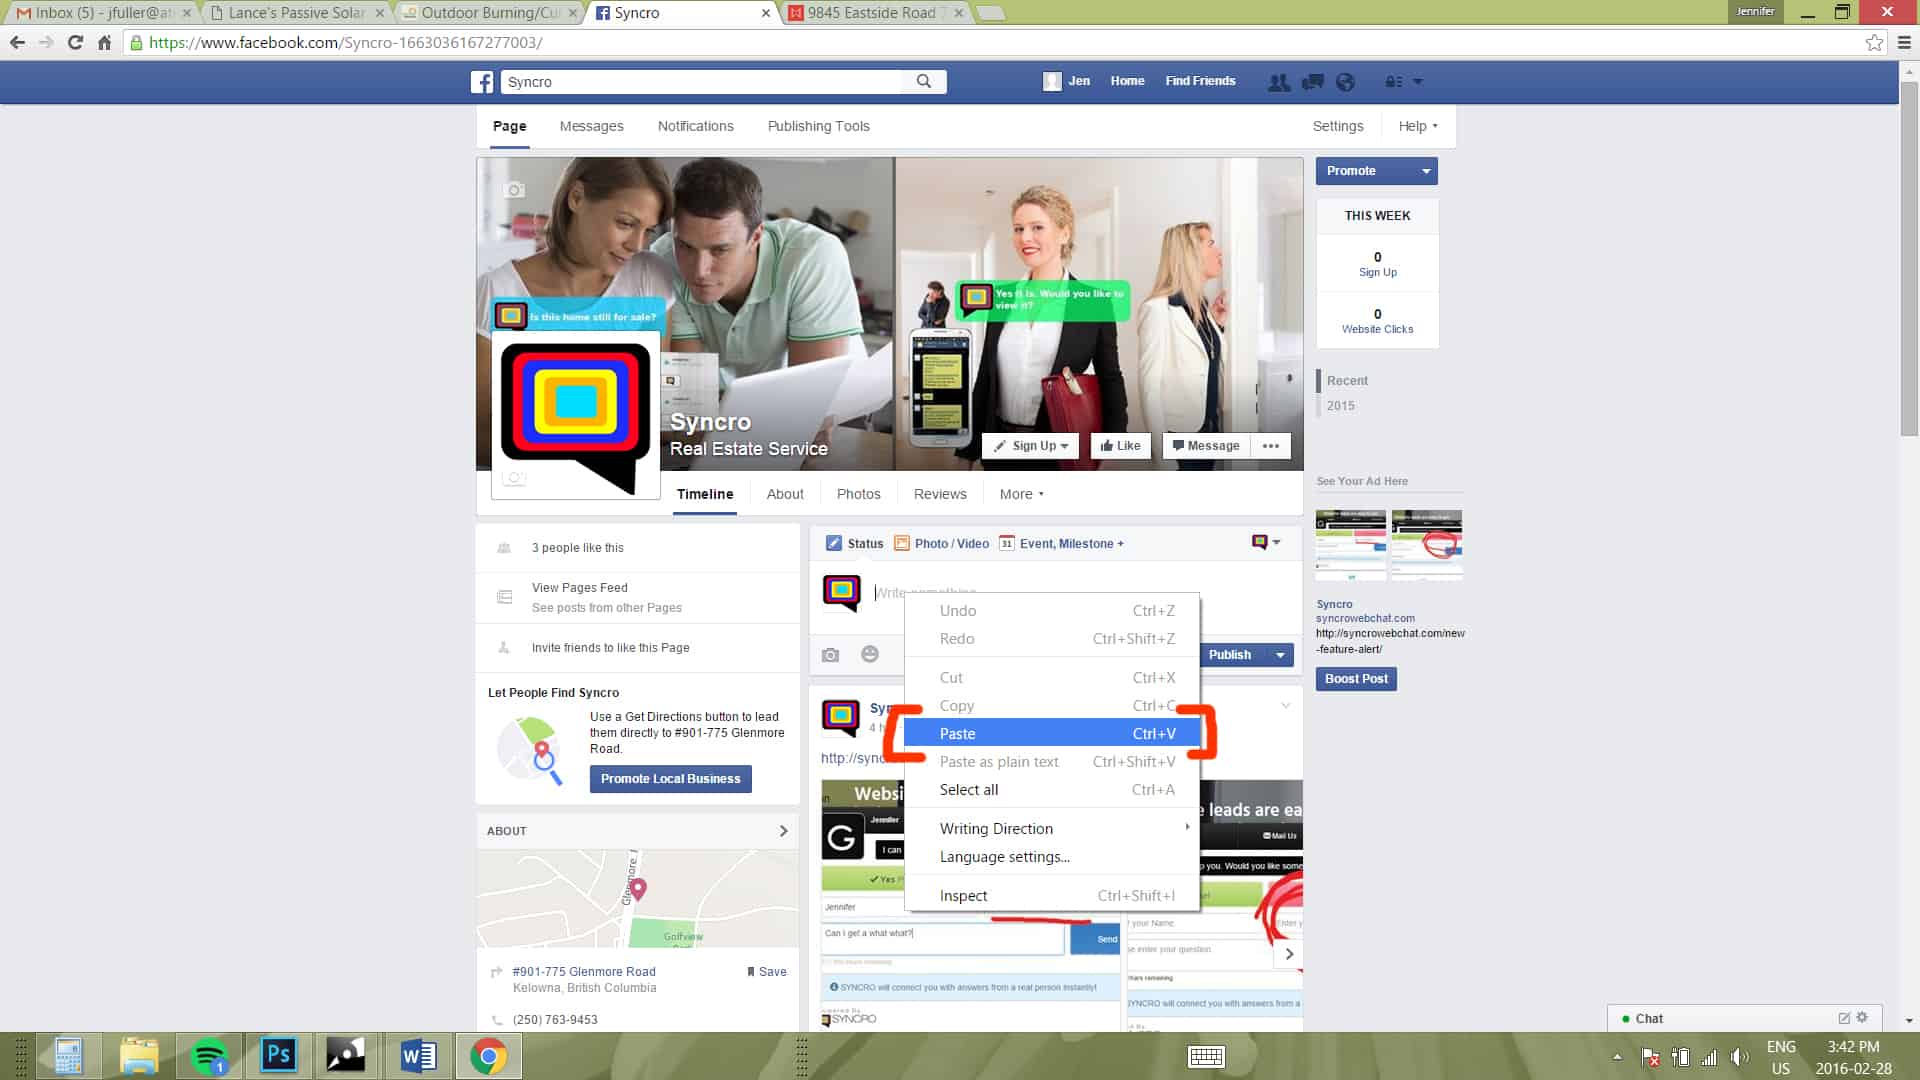
Task: Click the more options ellipsis button on cover
Action: click(1270, 446)
